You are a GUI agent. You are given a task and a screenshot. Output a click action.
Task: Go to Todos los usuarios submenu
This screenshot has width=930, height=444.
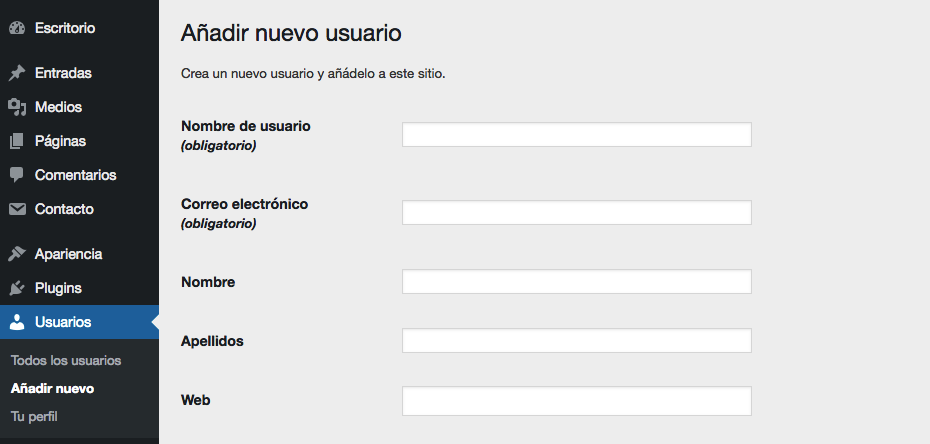click(66, 360)
